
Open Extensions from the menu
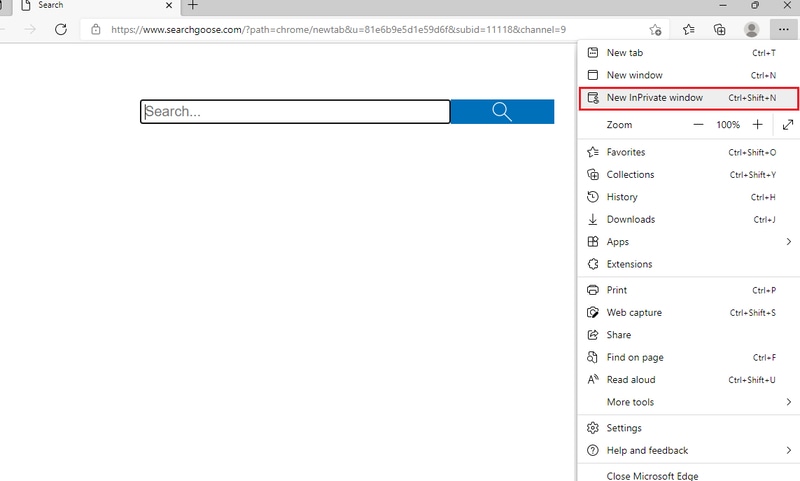pos(688,264)
